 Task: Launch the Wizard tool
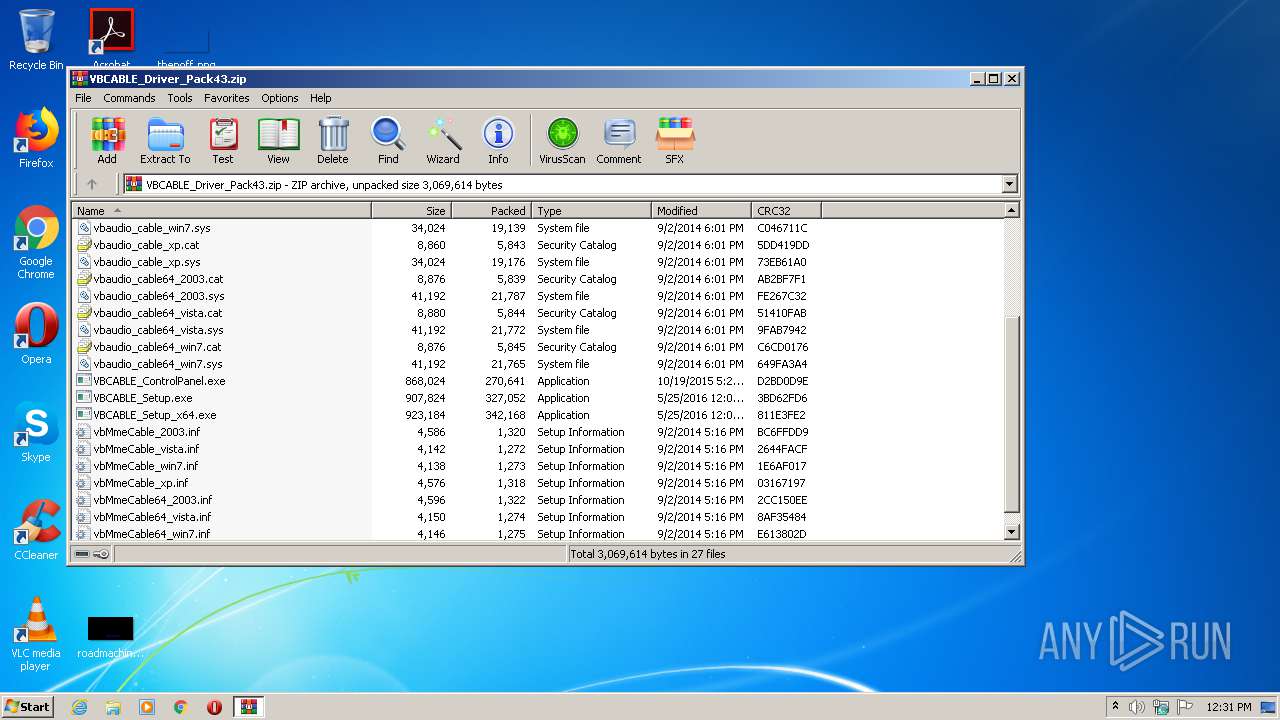(443, 141)
